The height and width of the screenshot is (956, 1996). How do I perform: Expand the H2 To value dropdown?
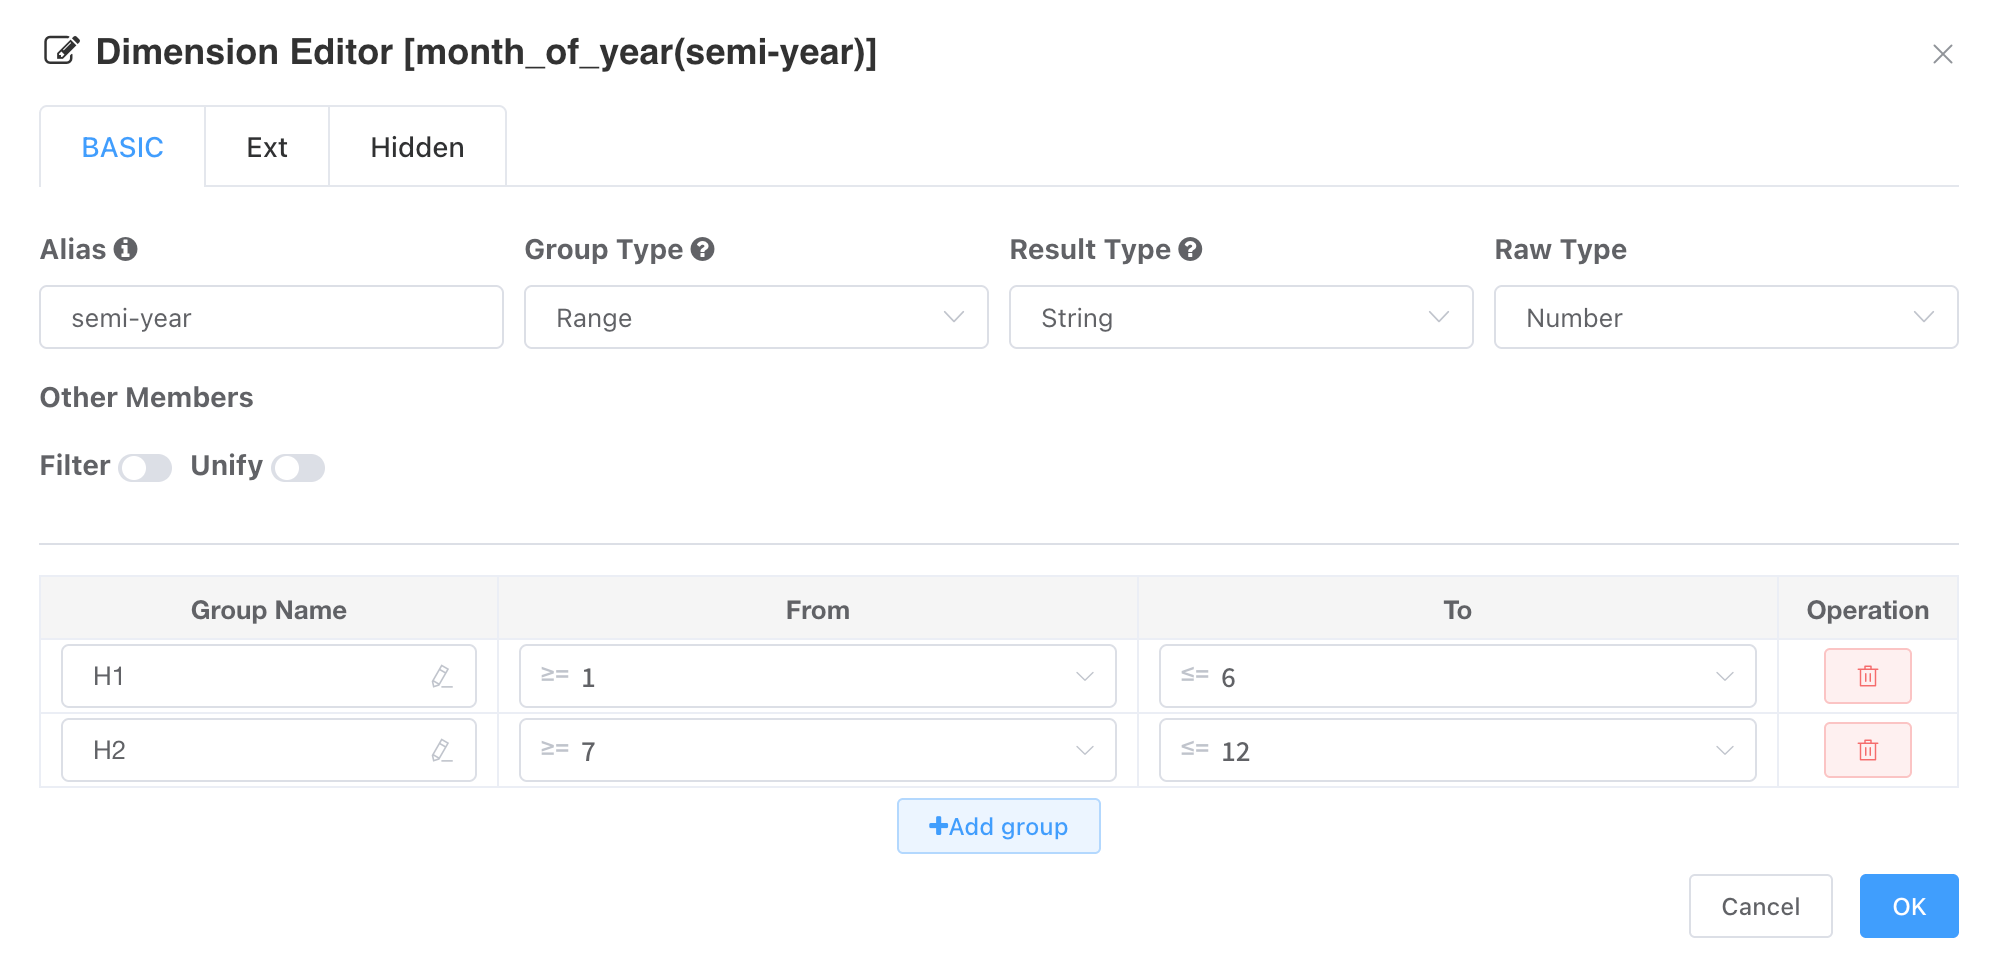click(1457, 750)
